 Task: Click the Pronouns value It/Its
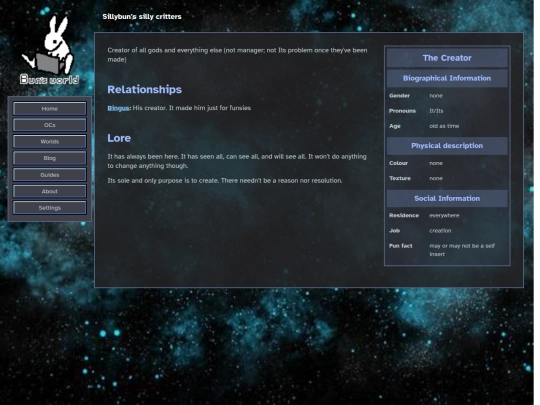(x=436, y=111)
